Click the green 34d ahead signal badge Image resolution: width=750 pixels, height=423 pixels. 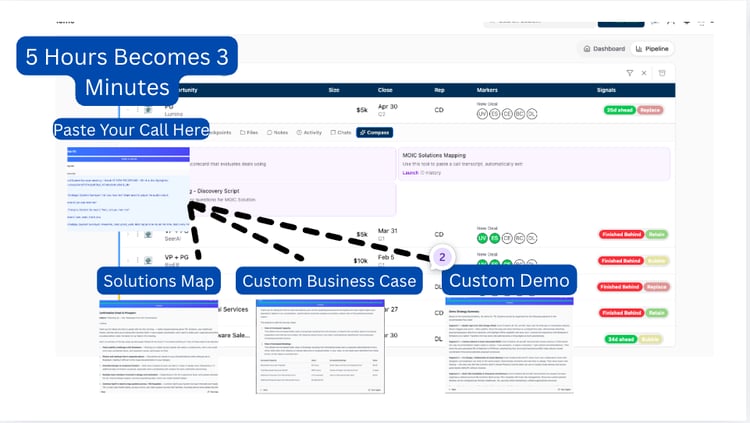click(614, 339)
